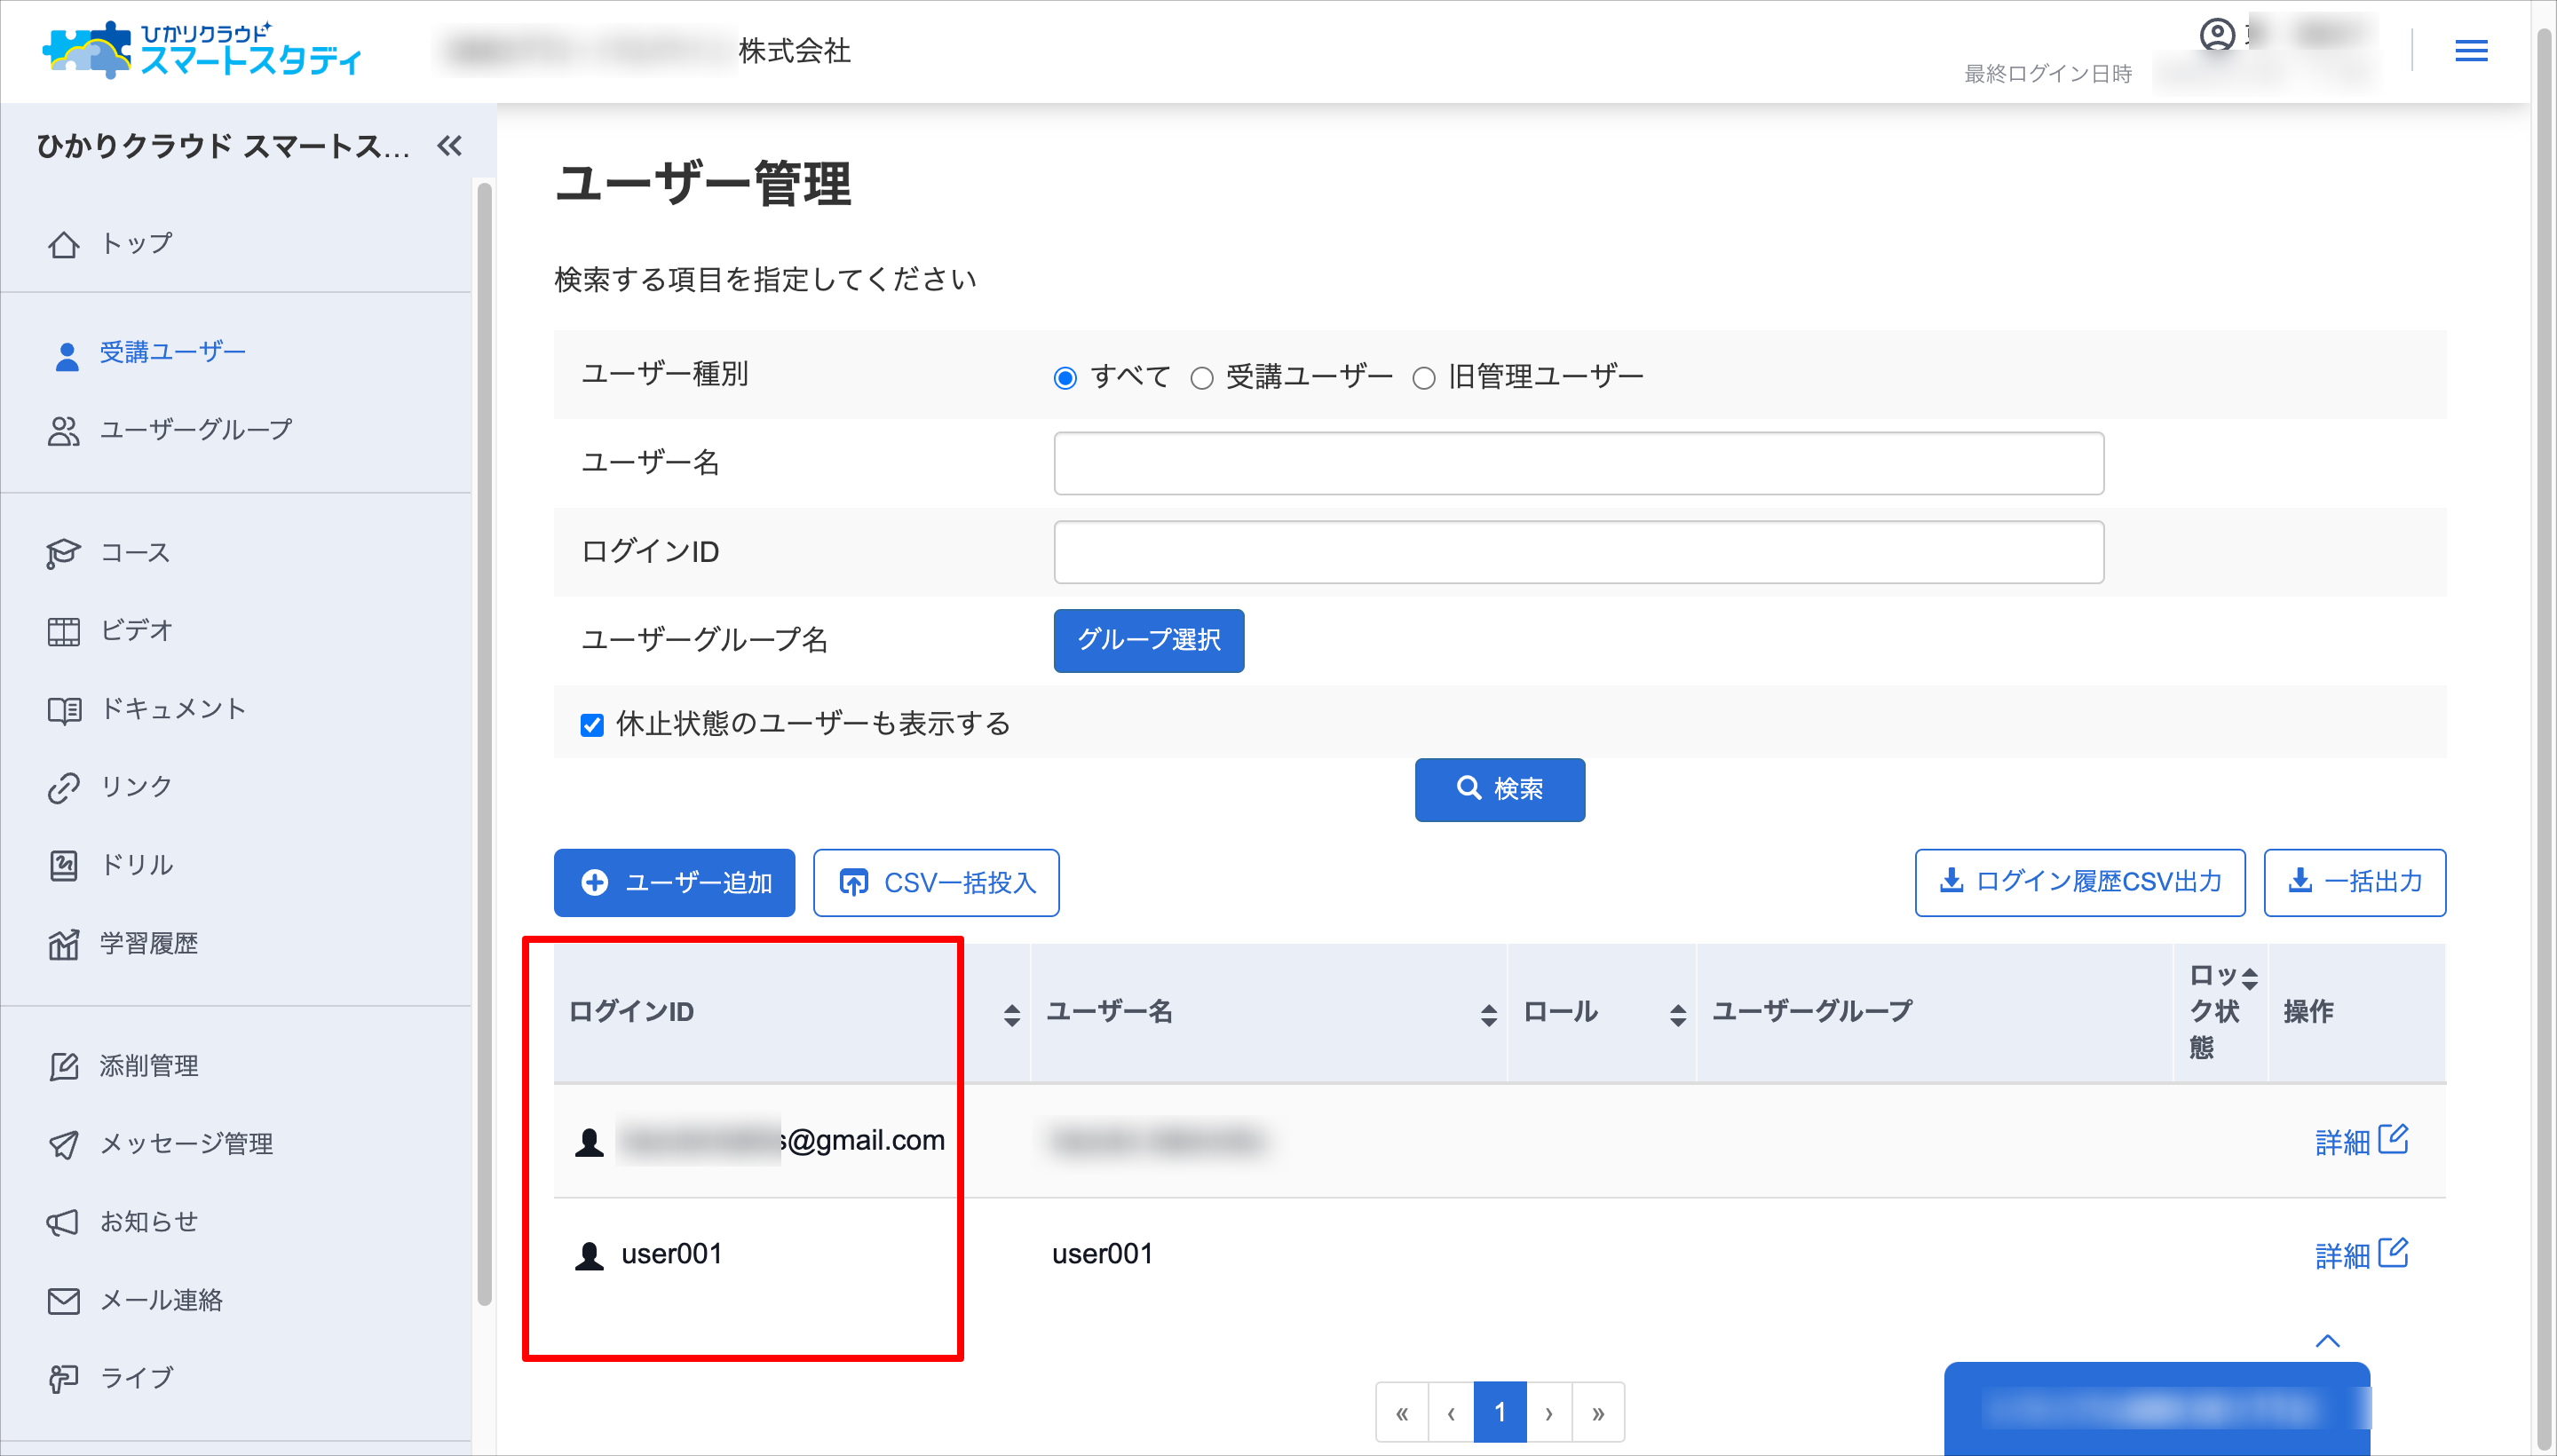Image resolution: width=2557 pixels, height=1456 pixels.
Task: Go to previous page ‹
Action: pos(1450,1413)
